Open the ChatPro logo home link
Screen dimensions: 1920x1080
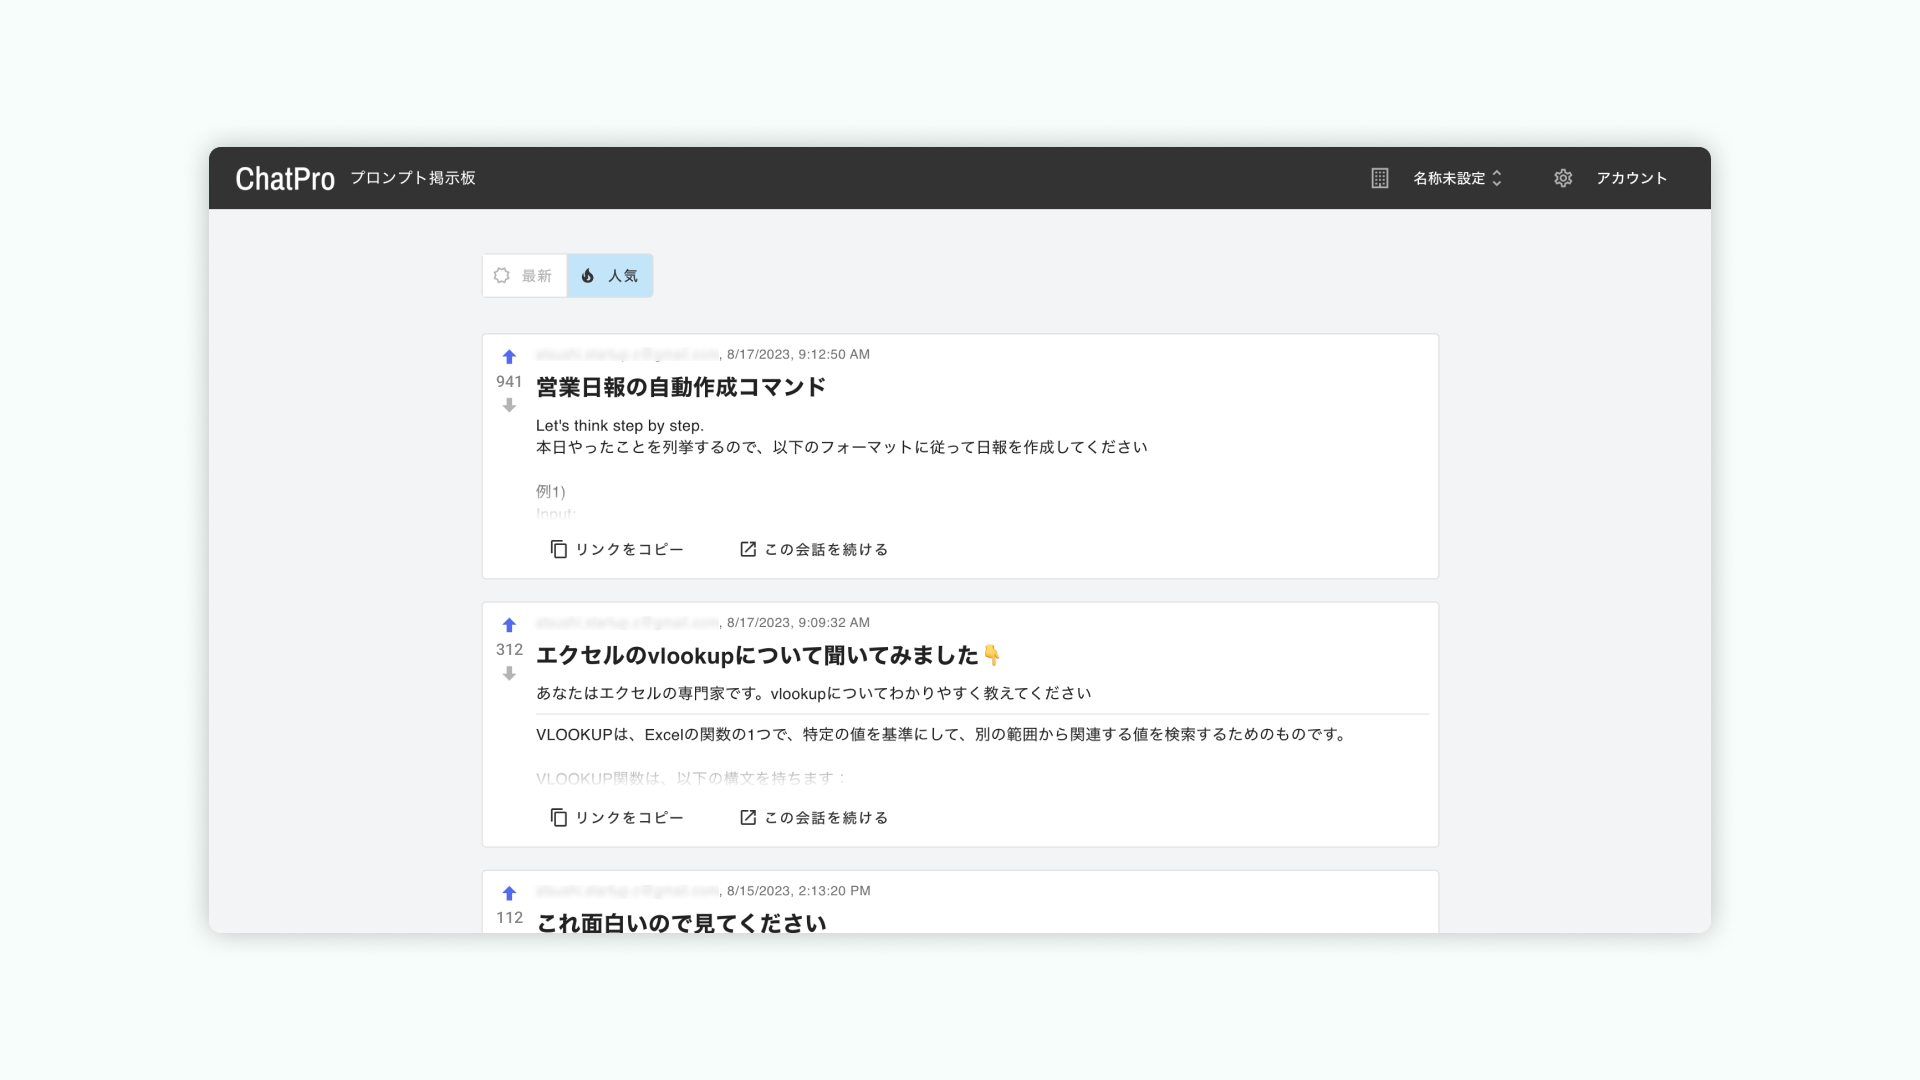pos(285,179)
